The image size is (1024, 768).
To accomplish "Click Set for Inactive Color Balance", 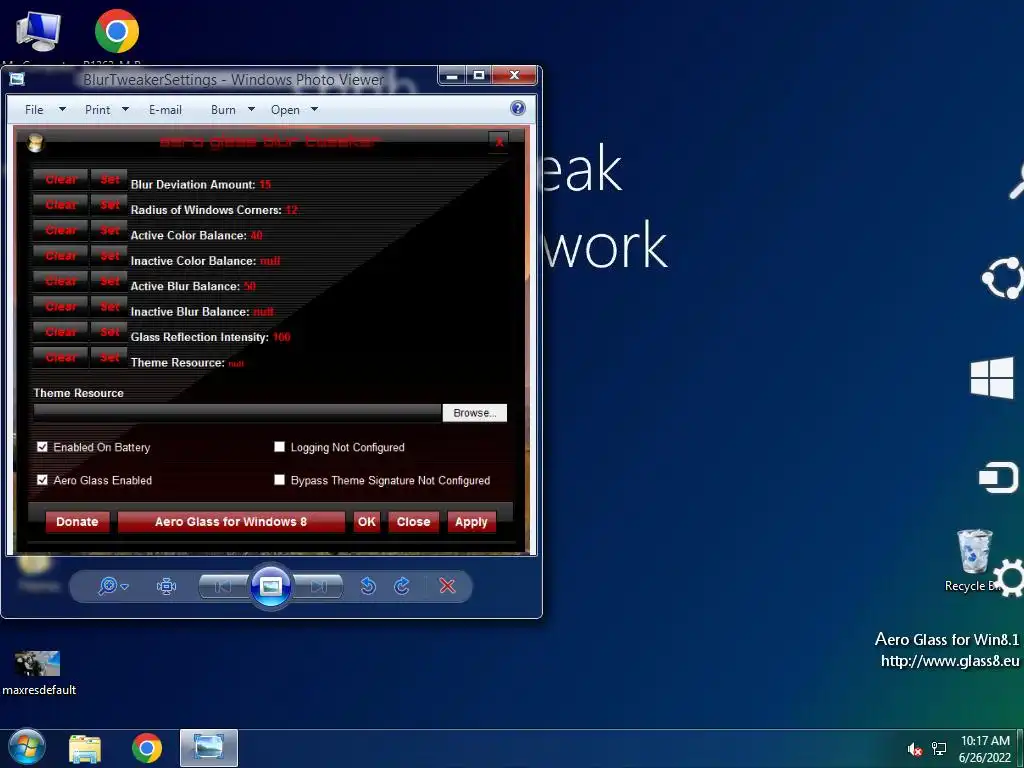I will click(x=110, y=255).
